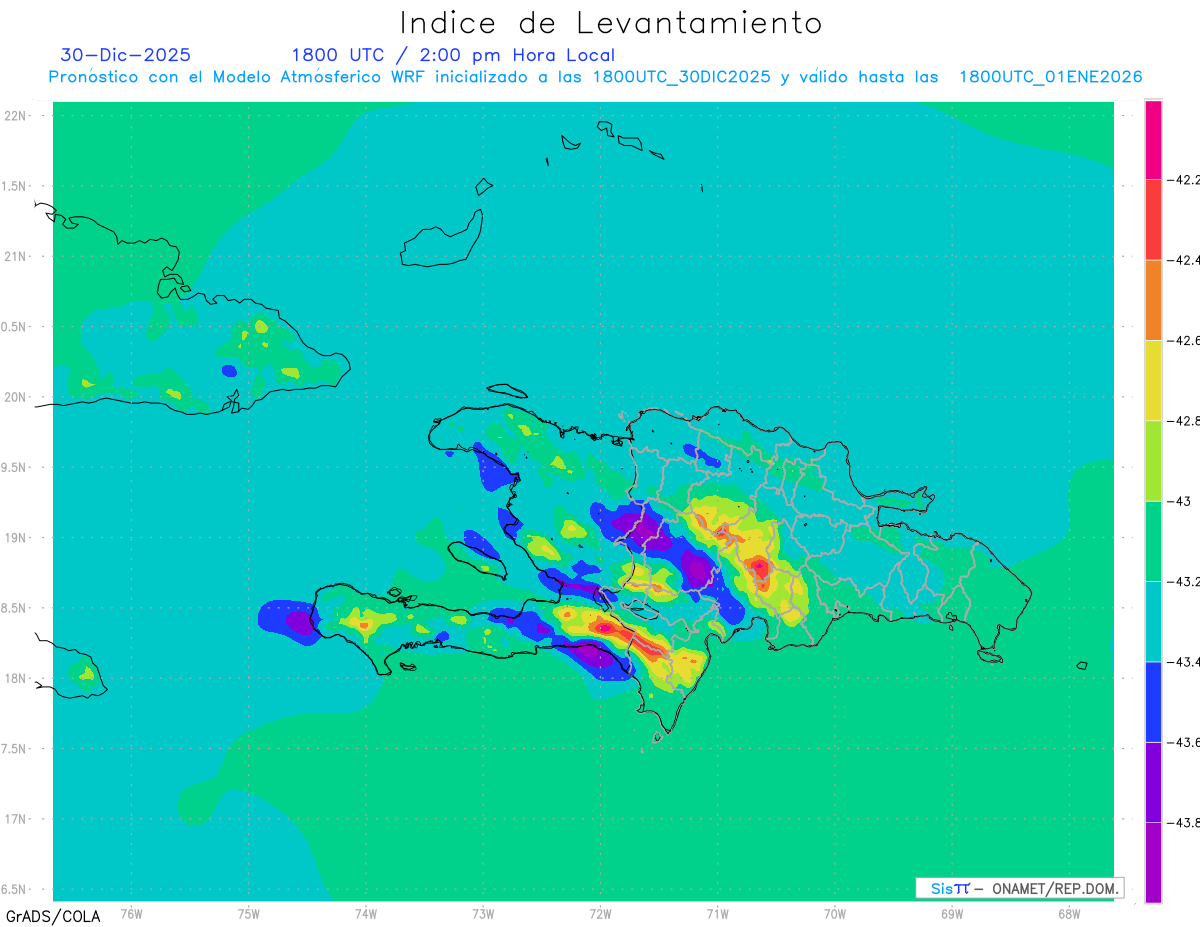The width and height of the screenshot is (1200, 927).
Task: Click the "-43.4" color bar label
Action: click(x=1183, y=662)
